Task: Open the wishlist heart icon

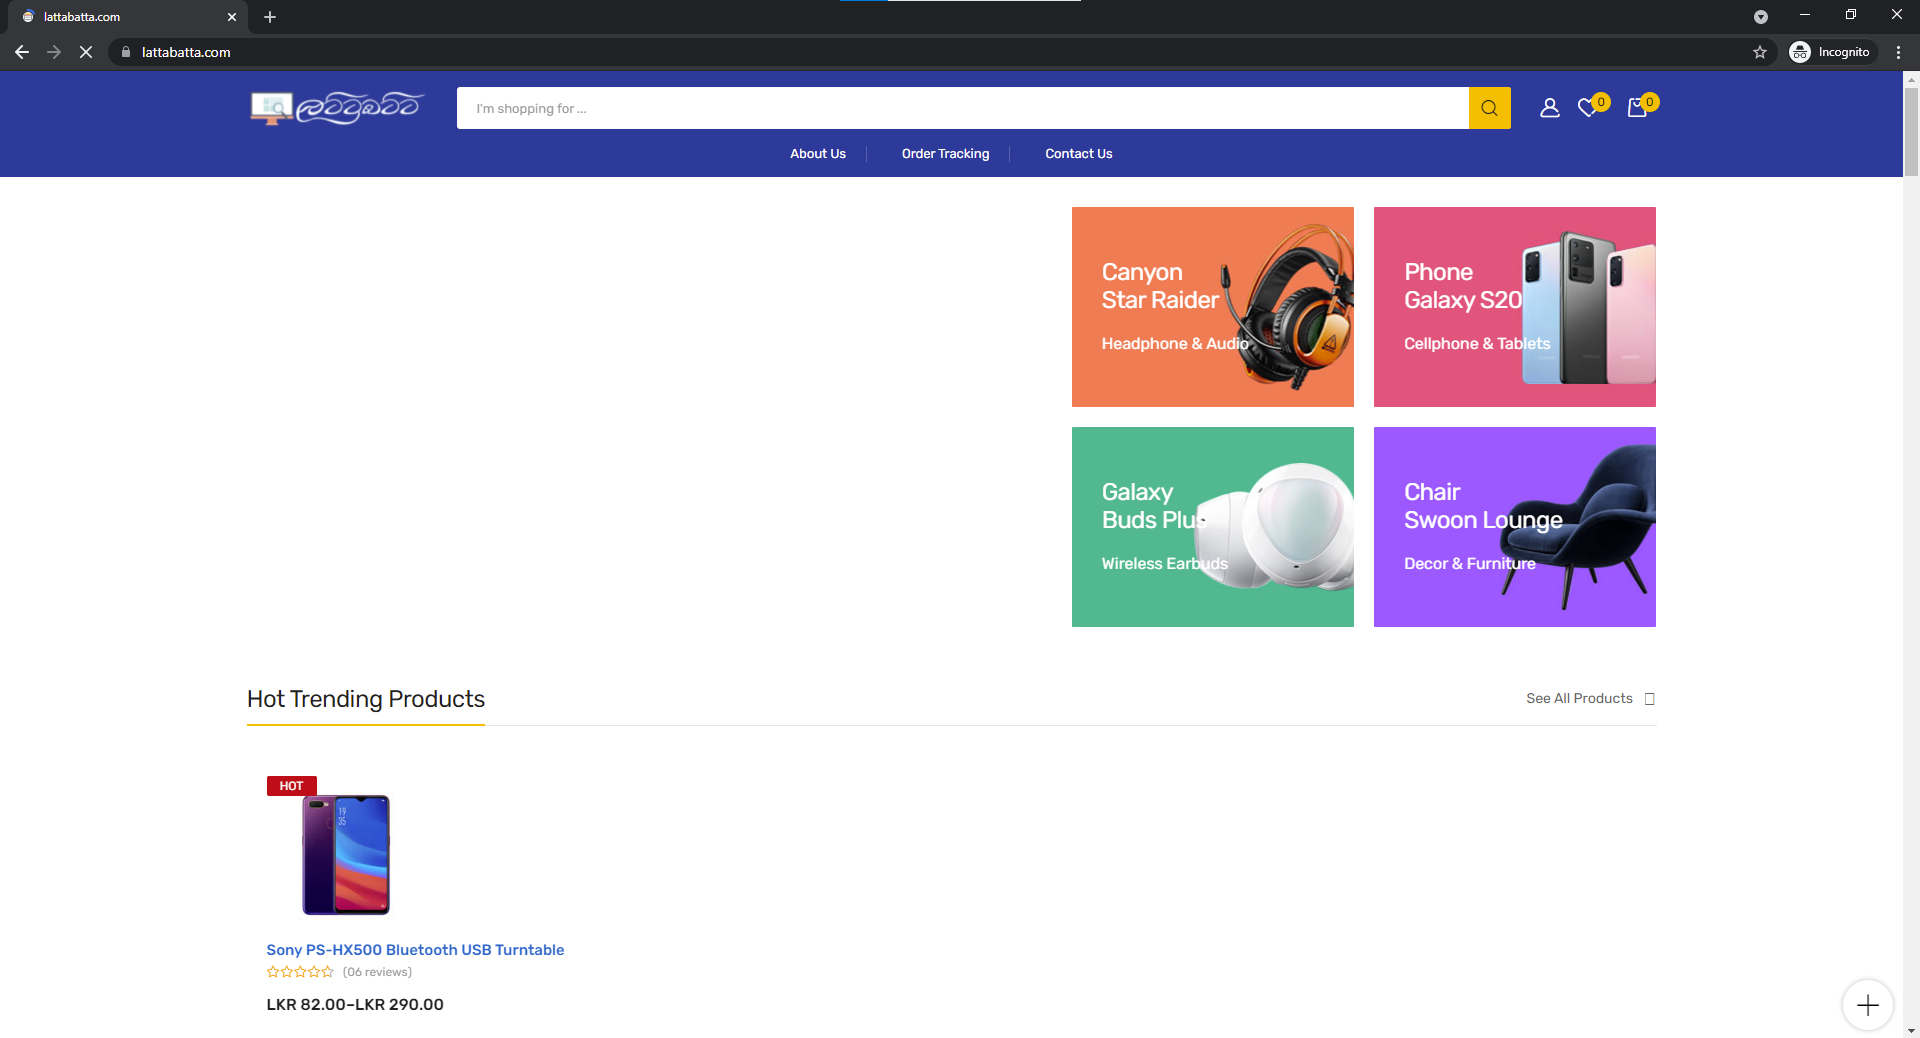Action: point(1588,108)
